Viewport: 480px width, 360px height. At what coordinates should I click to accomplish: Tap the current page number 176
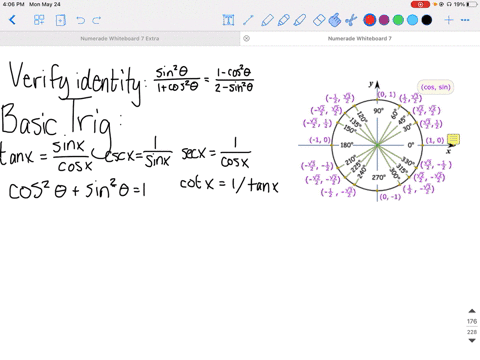pyautogui.click(x=472, y=321)
